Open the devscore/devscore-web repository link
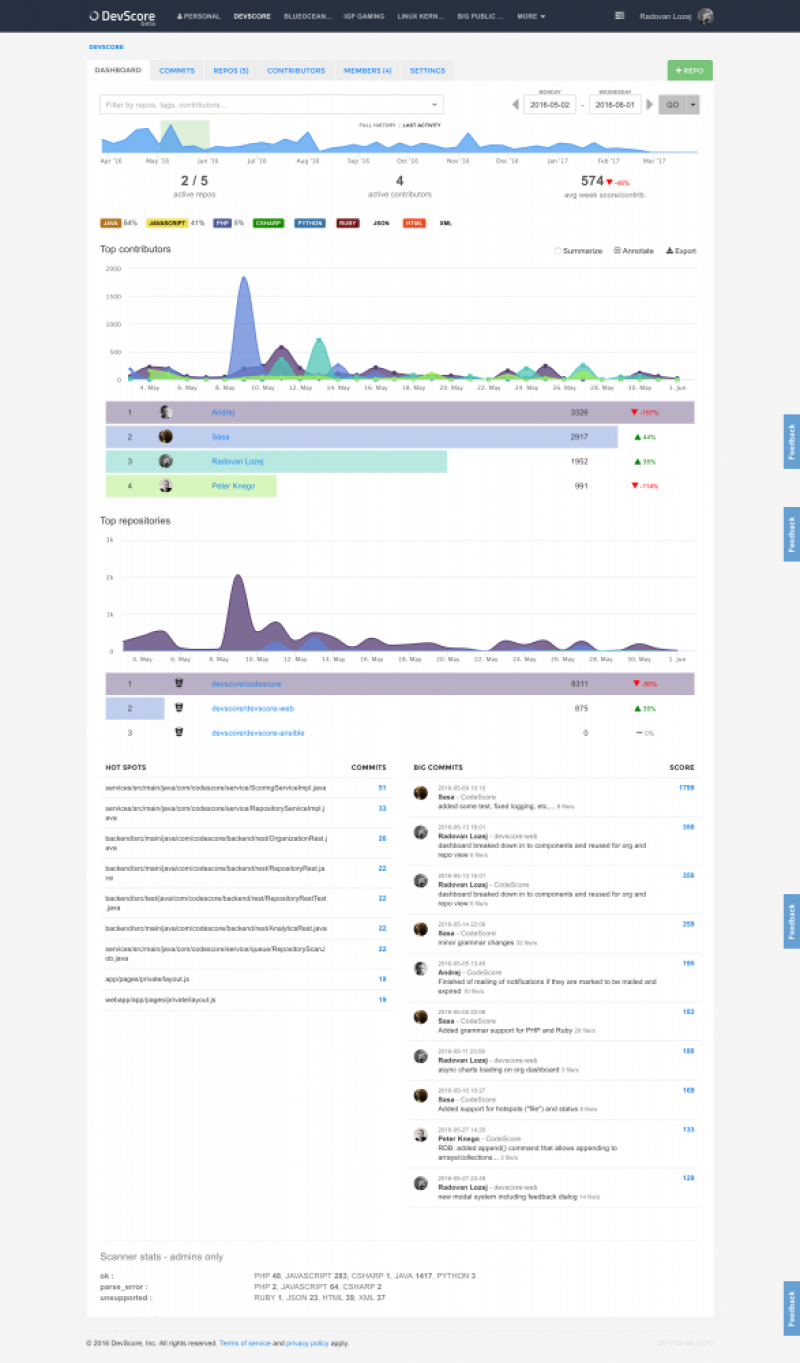800x1363 pixels. (x=252, y=708)
